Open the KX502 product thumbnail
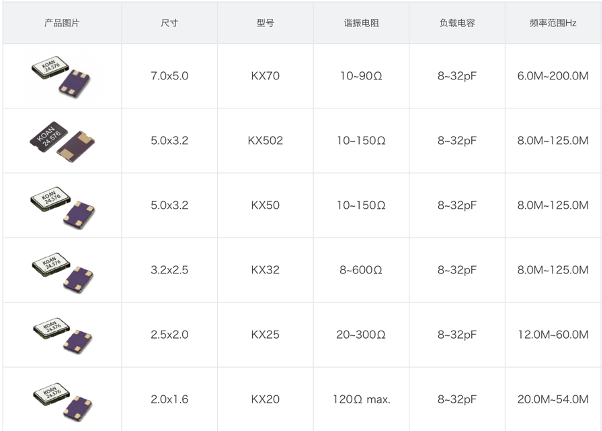 (62, 141)
